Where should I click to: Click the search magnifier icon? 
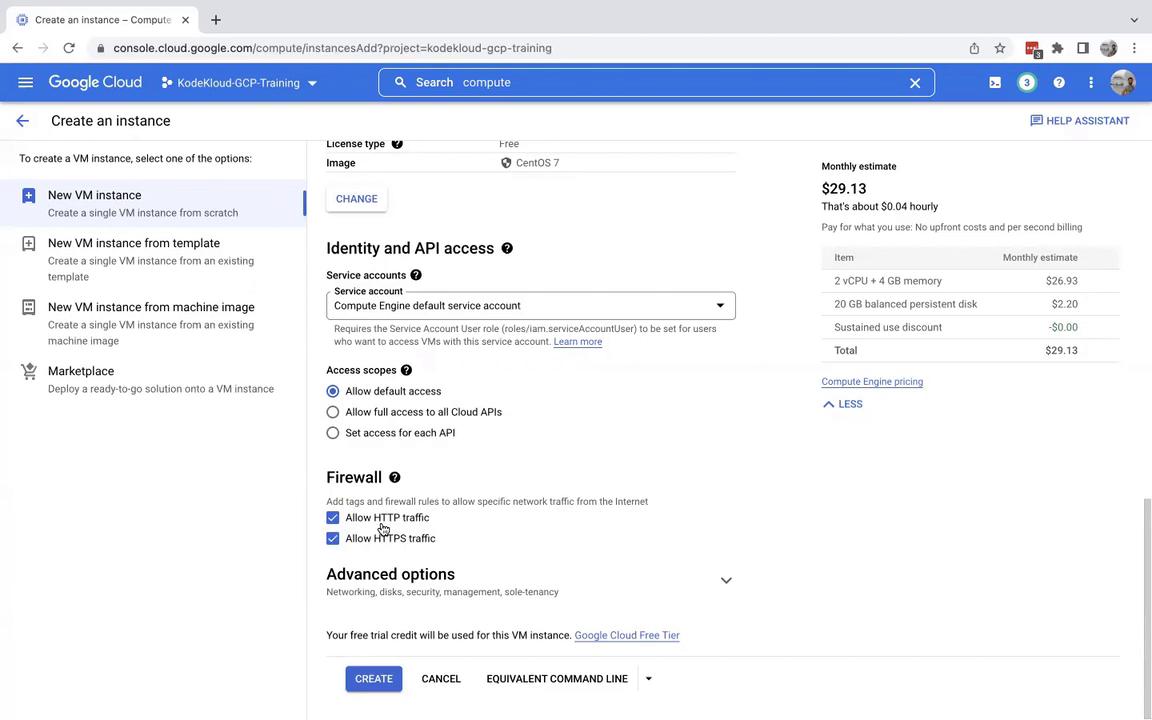pos(400,82)
